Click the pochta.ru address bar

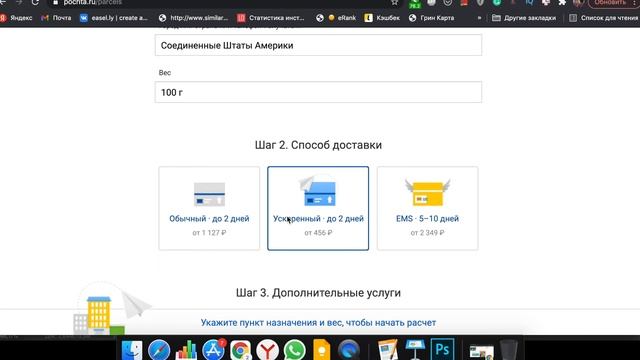(220, 2)
